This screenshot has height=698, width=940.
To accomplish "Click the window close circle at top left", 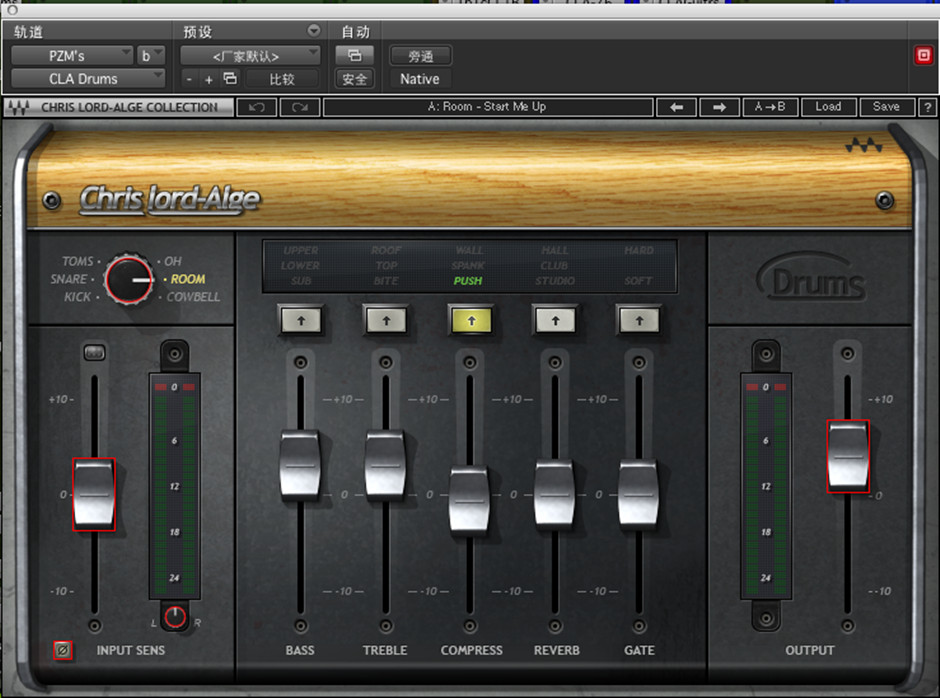I will click(12, 10).
